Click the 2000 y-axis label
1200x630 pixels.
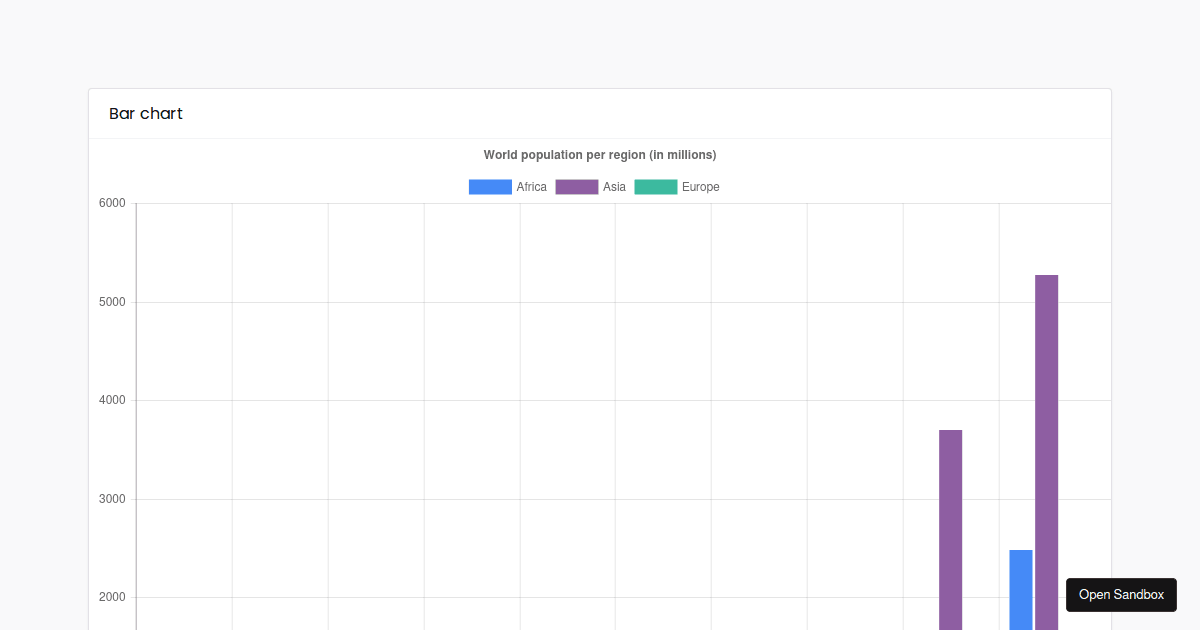pos(113,596)
